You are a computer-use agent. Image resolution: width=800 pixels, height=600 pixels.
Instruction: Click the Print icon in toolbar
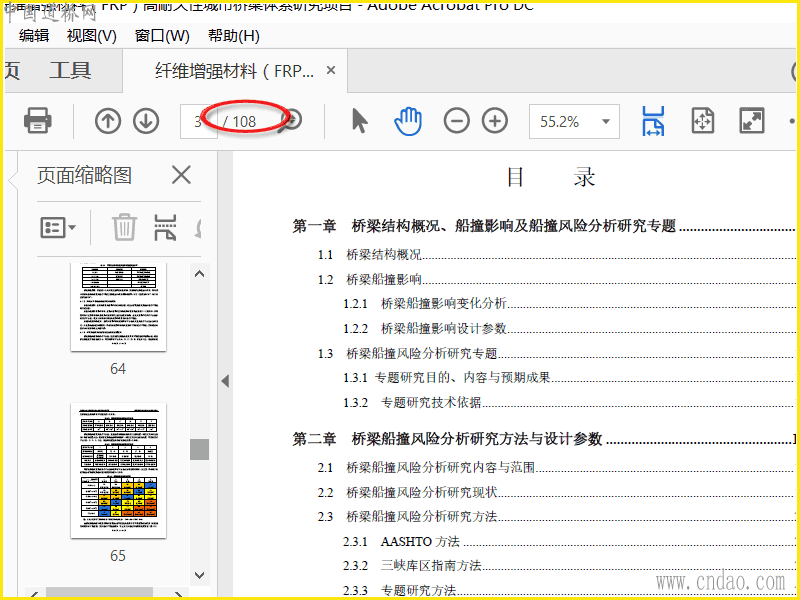38,121
